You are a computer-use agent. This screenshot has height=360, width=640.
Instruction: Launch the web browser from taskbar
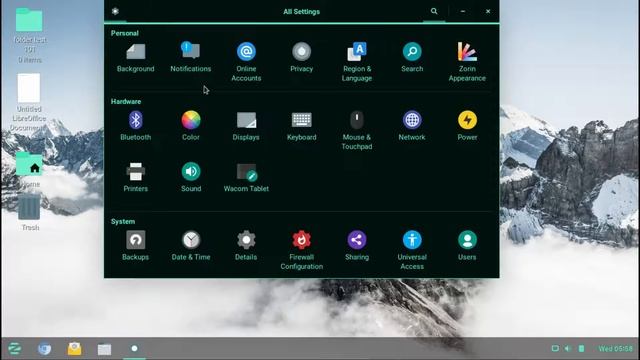(44, 349)
